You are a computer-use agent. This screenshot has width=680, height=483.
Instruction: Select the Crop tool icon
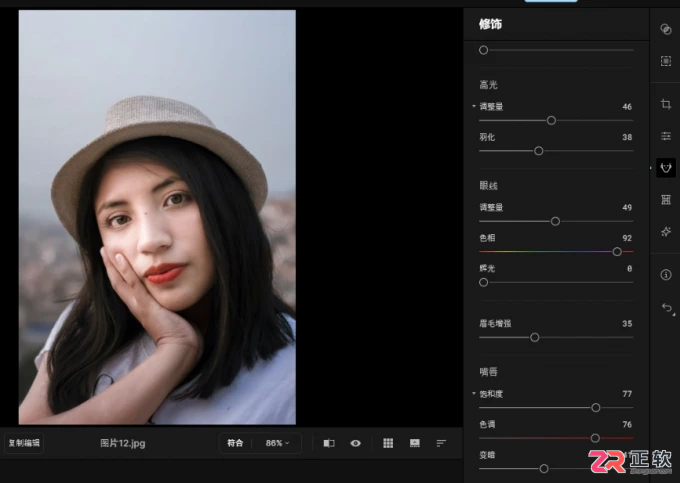click(x=666, y=104)
